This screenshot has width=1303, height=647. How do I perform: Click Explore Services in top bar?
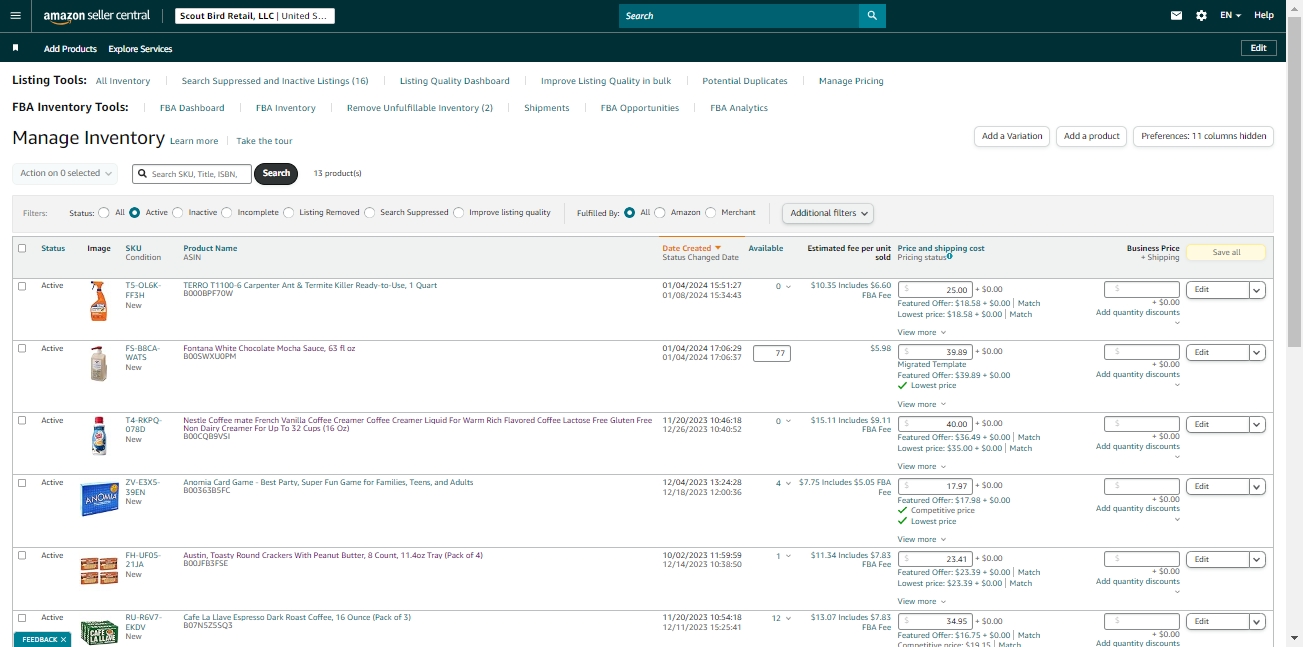pyautogui.click(x=140, y=49)
